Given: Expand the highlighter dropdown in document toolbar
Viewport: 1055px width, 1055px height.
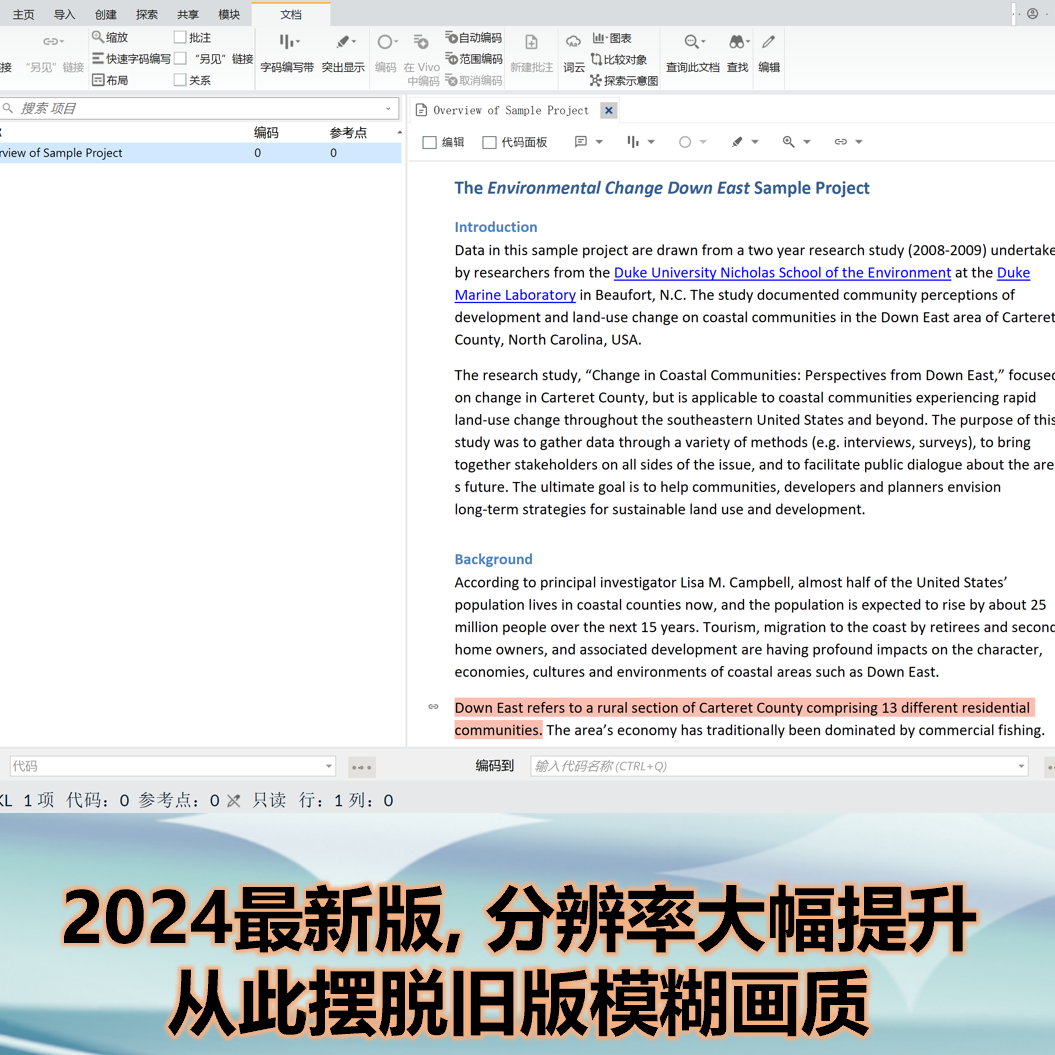Looking at the screenshot, I should (x=754, y=142).
